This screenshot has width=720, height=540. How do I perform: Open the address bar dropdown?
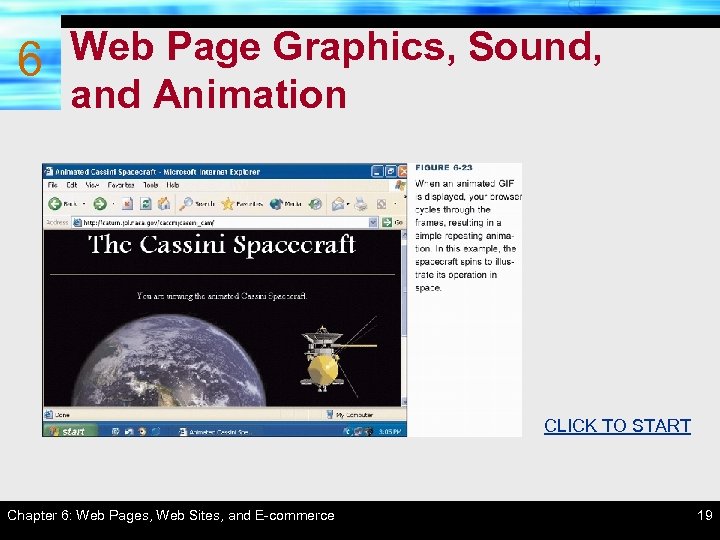click(373, 222)
